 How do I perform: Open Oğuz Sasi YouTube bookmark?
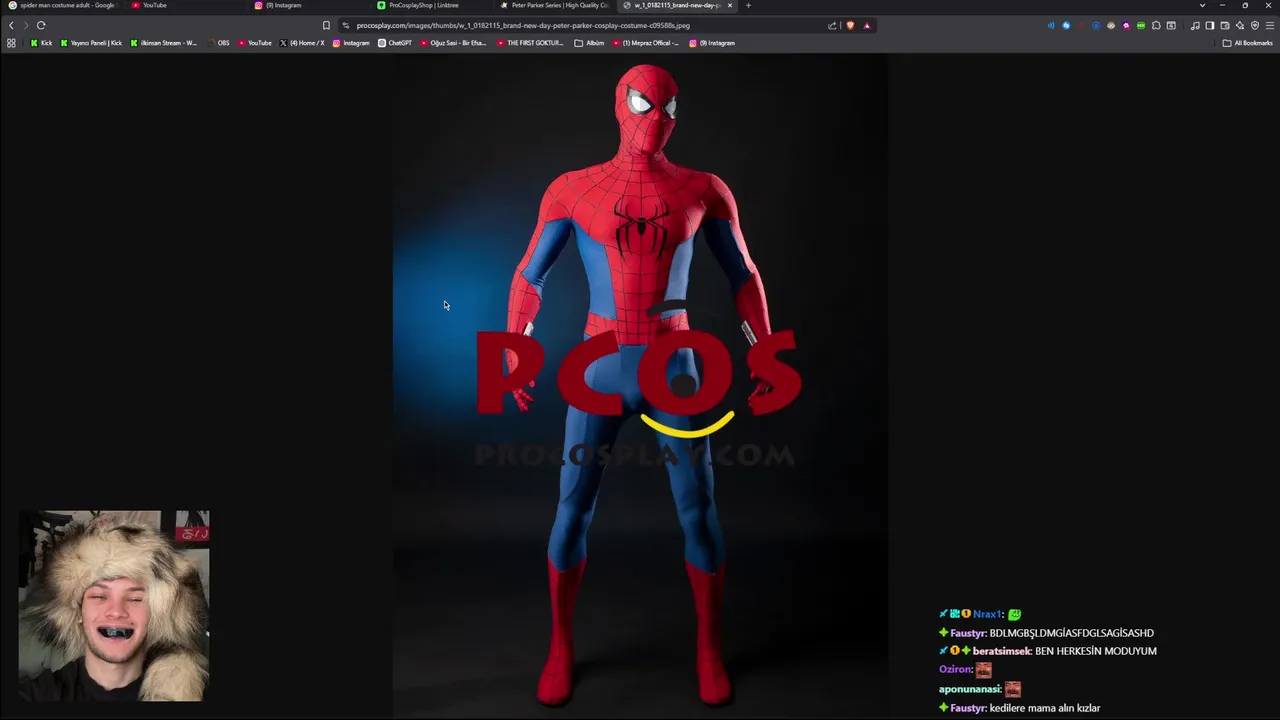pos(453,43)
